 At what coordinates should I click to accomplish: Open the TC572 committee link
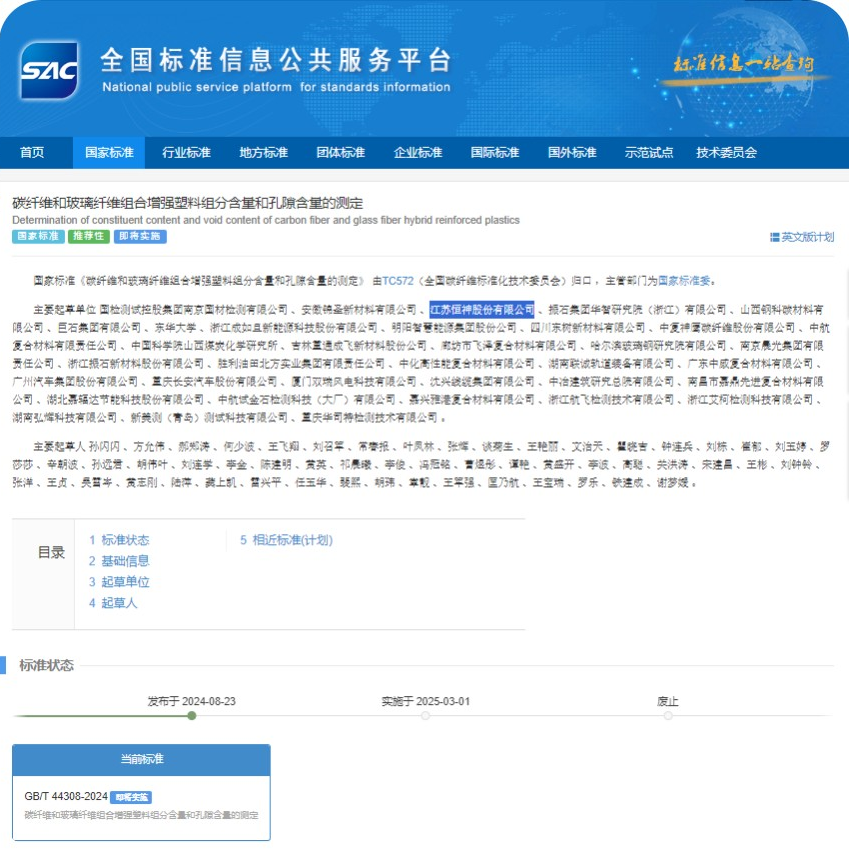[395, 281]
